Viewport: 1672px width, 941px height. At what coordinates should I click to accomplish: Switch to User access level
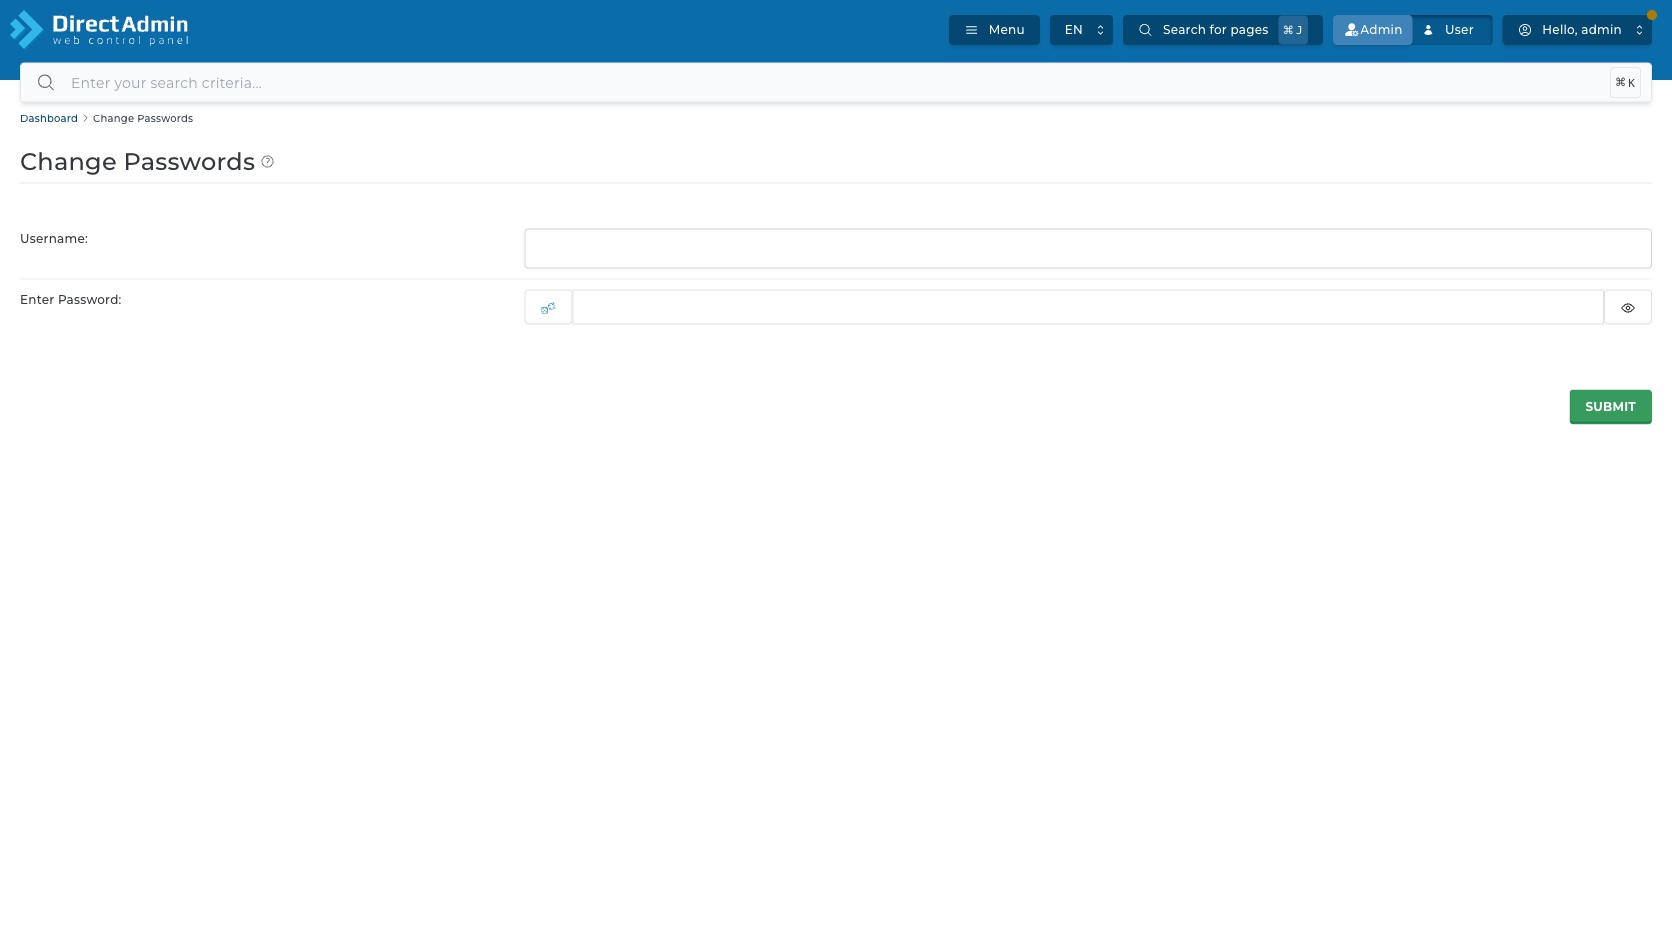coord(1452,30)
